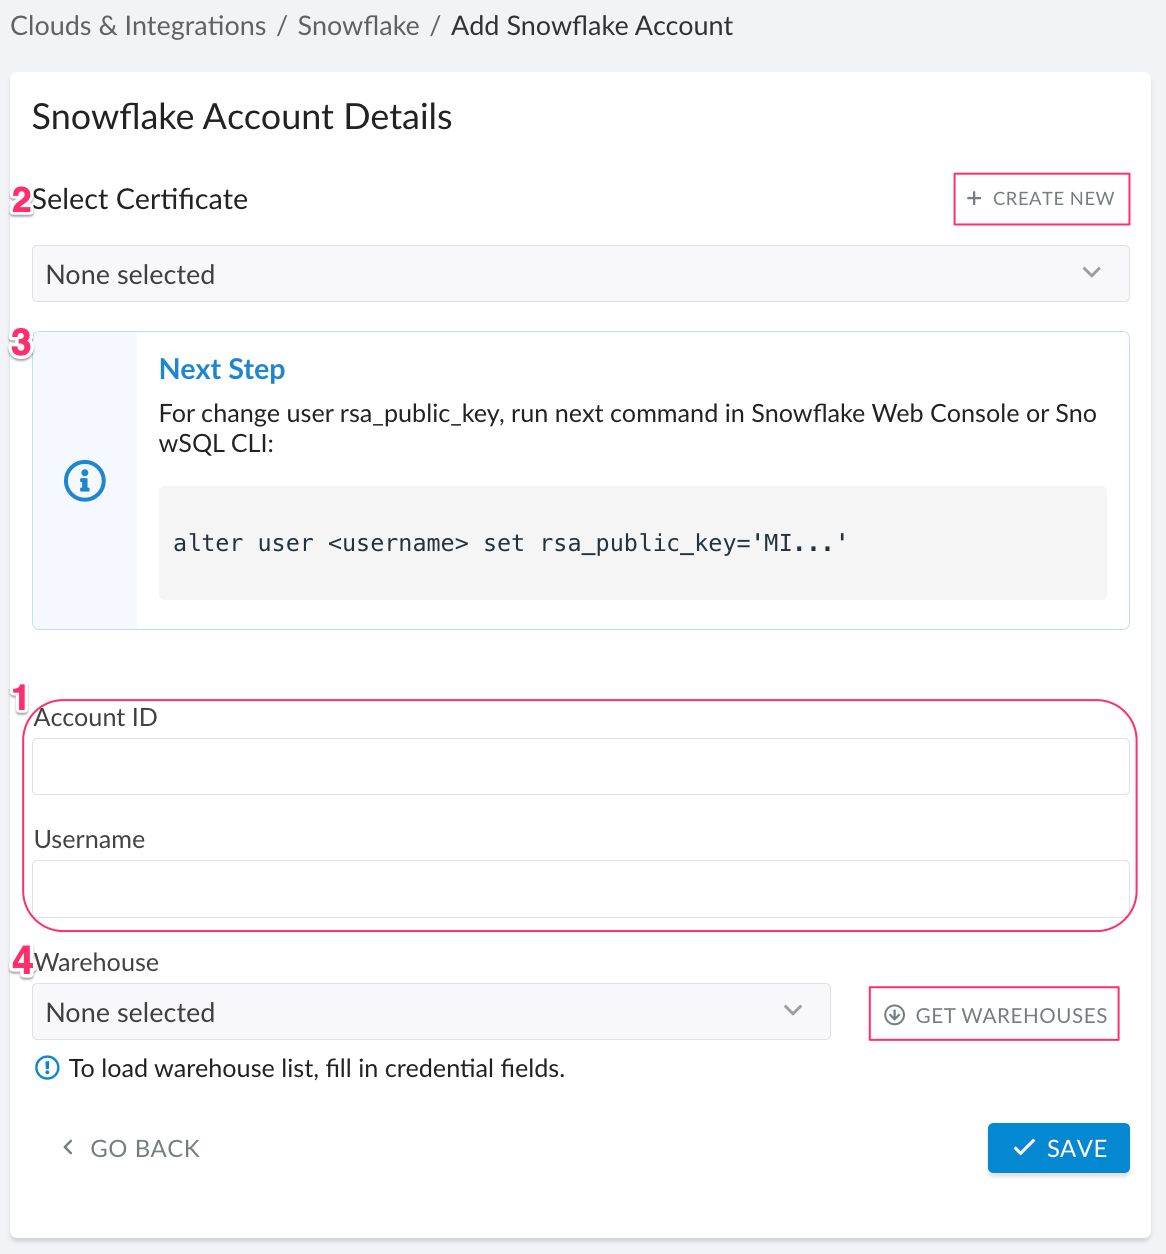Click the left chevron next to Go Back
Image resolution: width=1166 pixels, height=1254 pixels.
67,1147
